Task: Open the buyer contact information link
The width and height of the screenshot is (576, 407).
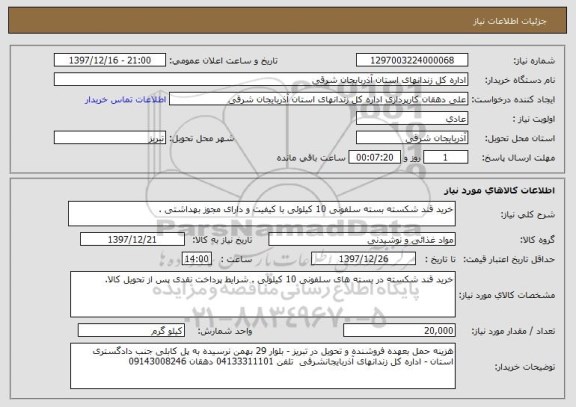Action: 126,100
